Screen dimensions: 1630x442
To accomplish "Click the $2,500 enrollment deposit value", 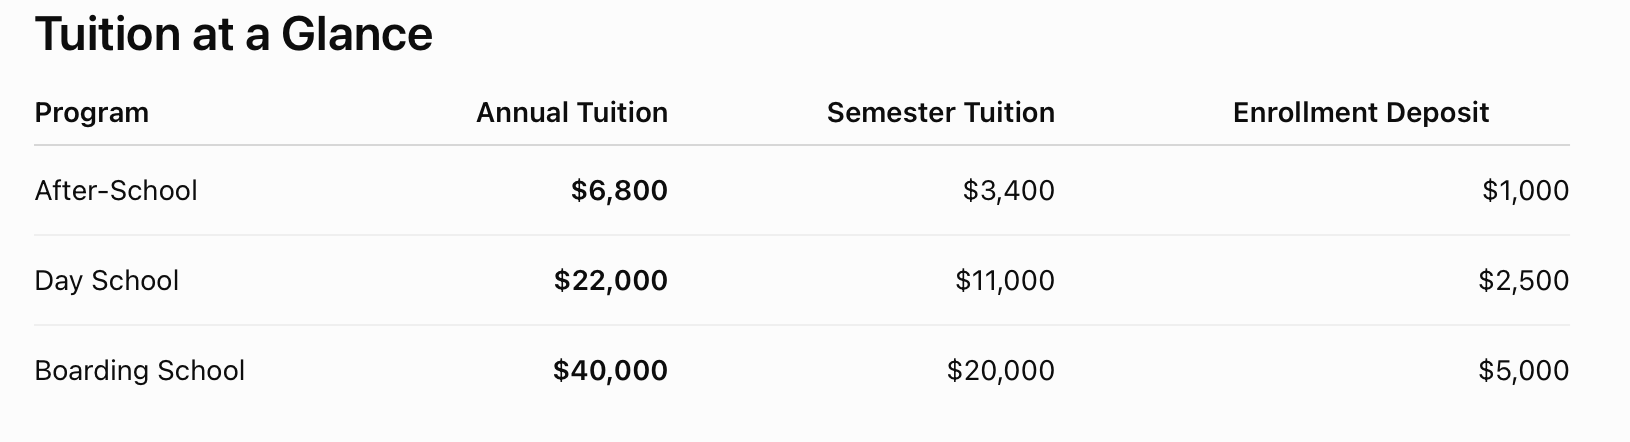I will (x=1524, y=280).
